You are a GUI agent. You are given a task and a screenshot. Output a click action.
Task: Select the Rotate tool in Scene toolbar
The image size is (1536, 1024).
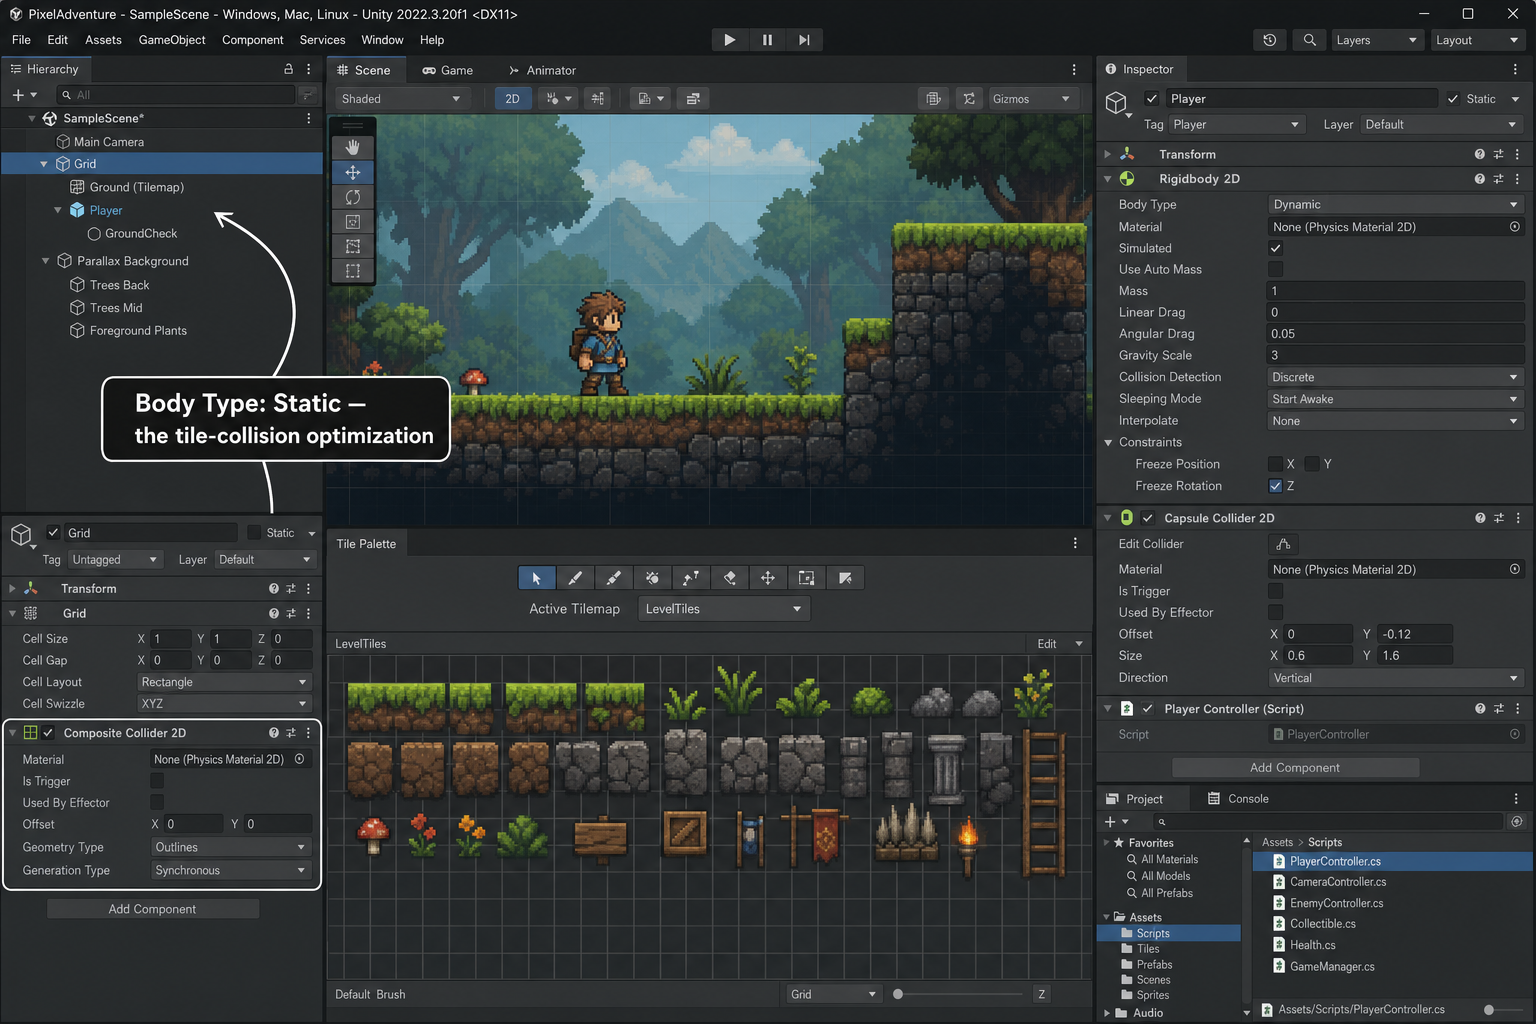pos(353,197)
